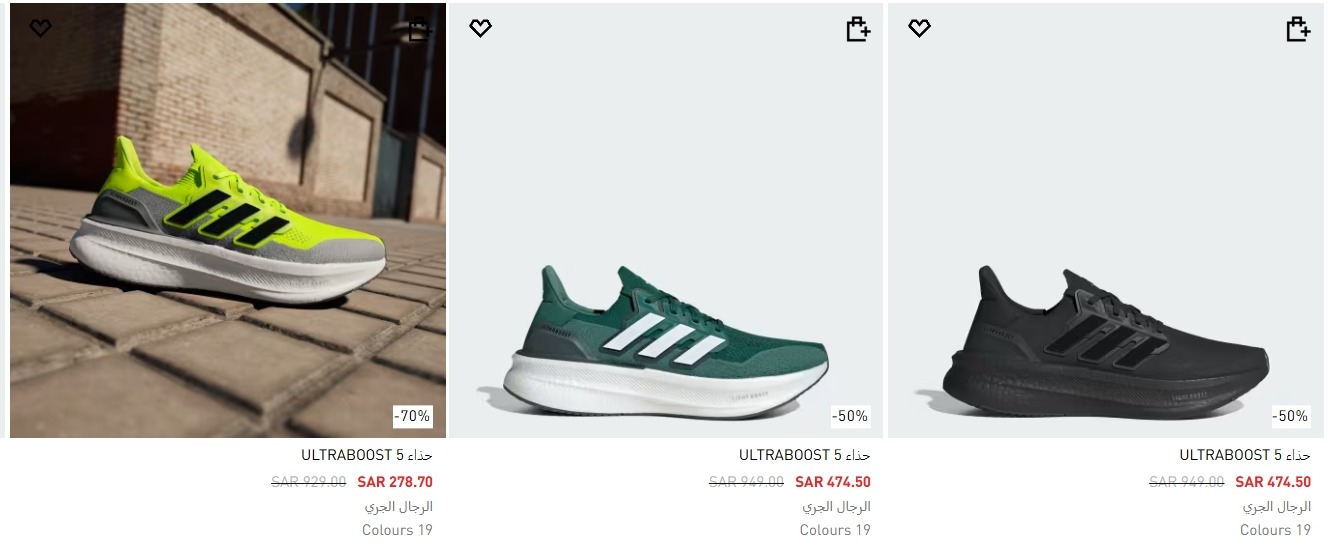Screen dimensions: 1330x550
Task: View Colours 19 under the green Ultraboost
Action: pos(835,530)
